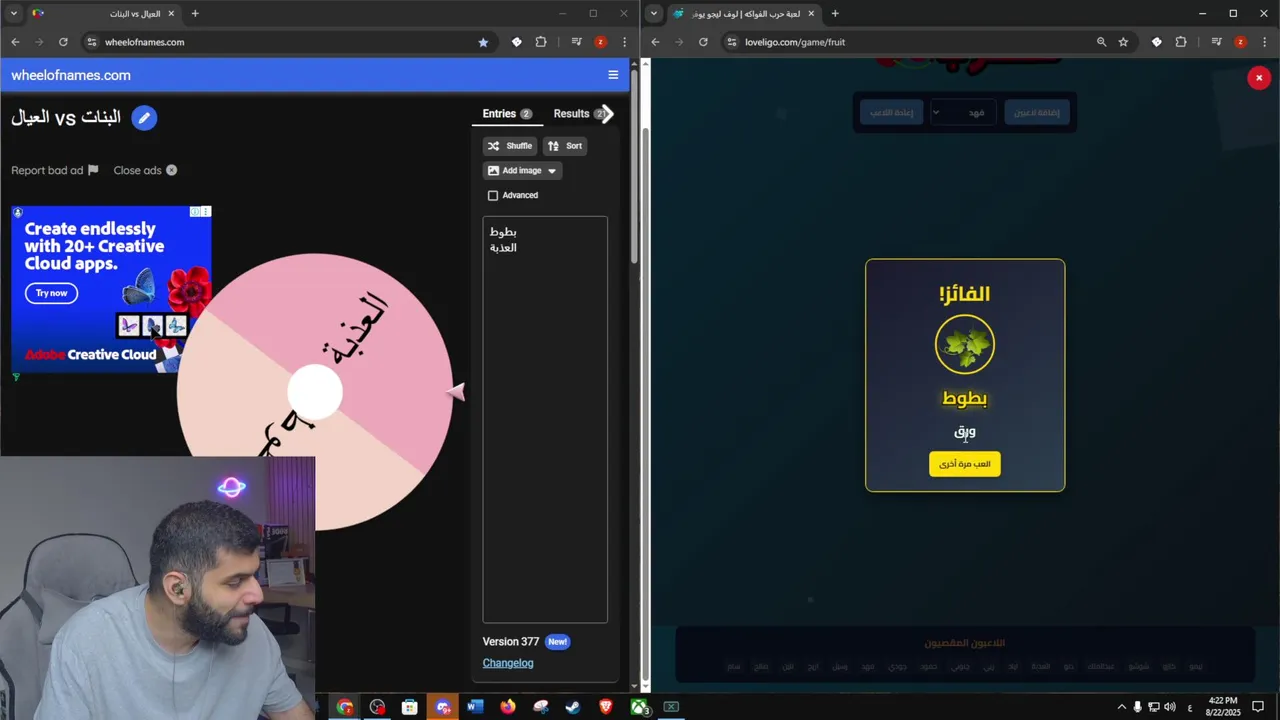Open Word from the taskbar

point(475,707)
